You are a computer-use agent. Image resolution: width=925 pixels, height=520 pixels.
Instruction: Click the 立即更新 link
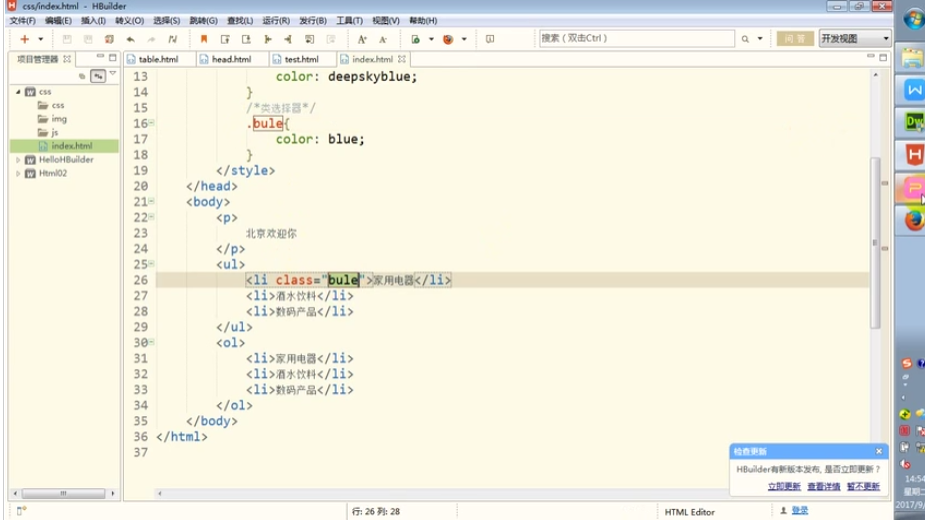784,486
